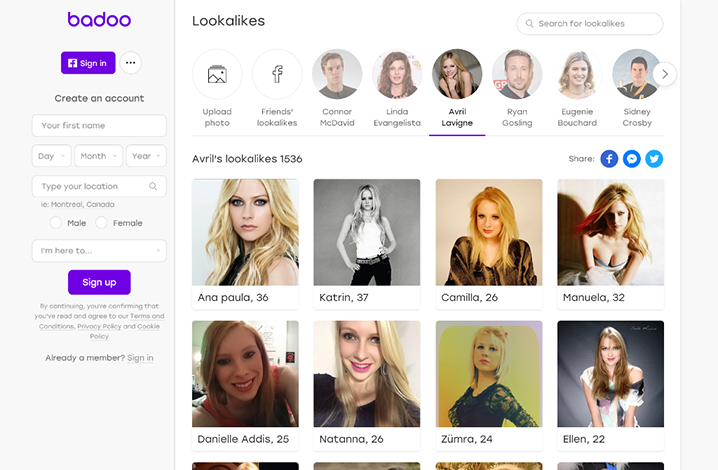Open Zümra, 24 profile photo

pos(489,374)
